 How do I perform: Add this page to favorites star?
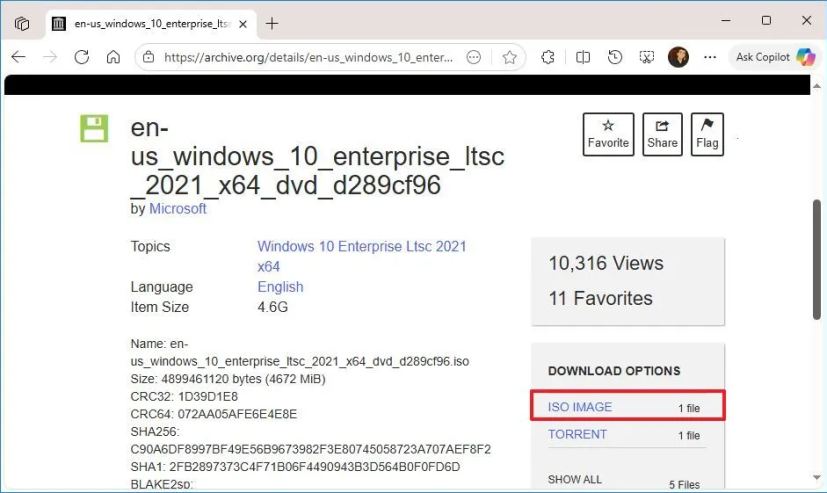coord(509,57)
